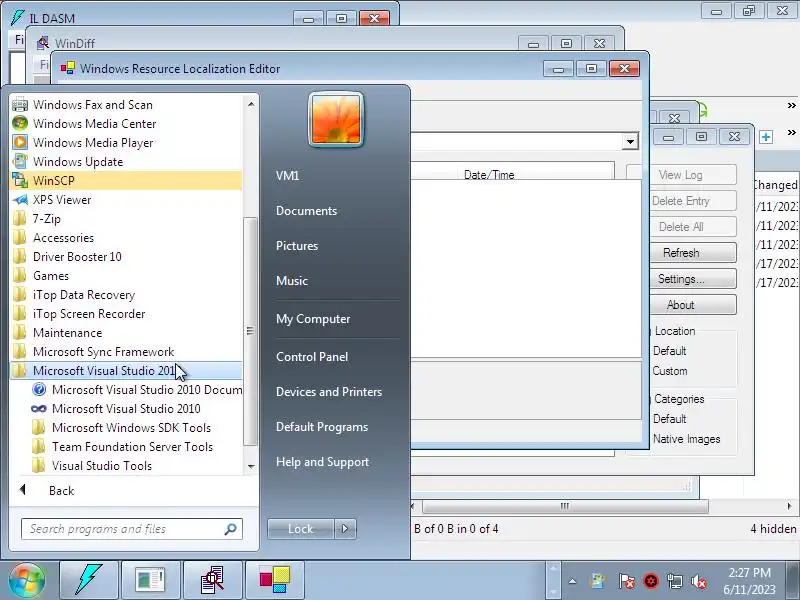This screenshot has width=800, height=600.
Task: Open Control Panel from the Start menu
Action: [x=312, y=357]
